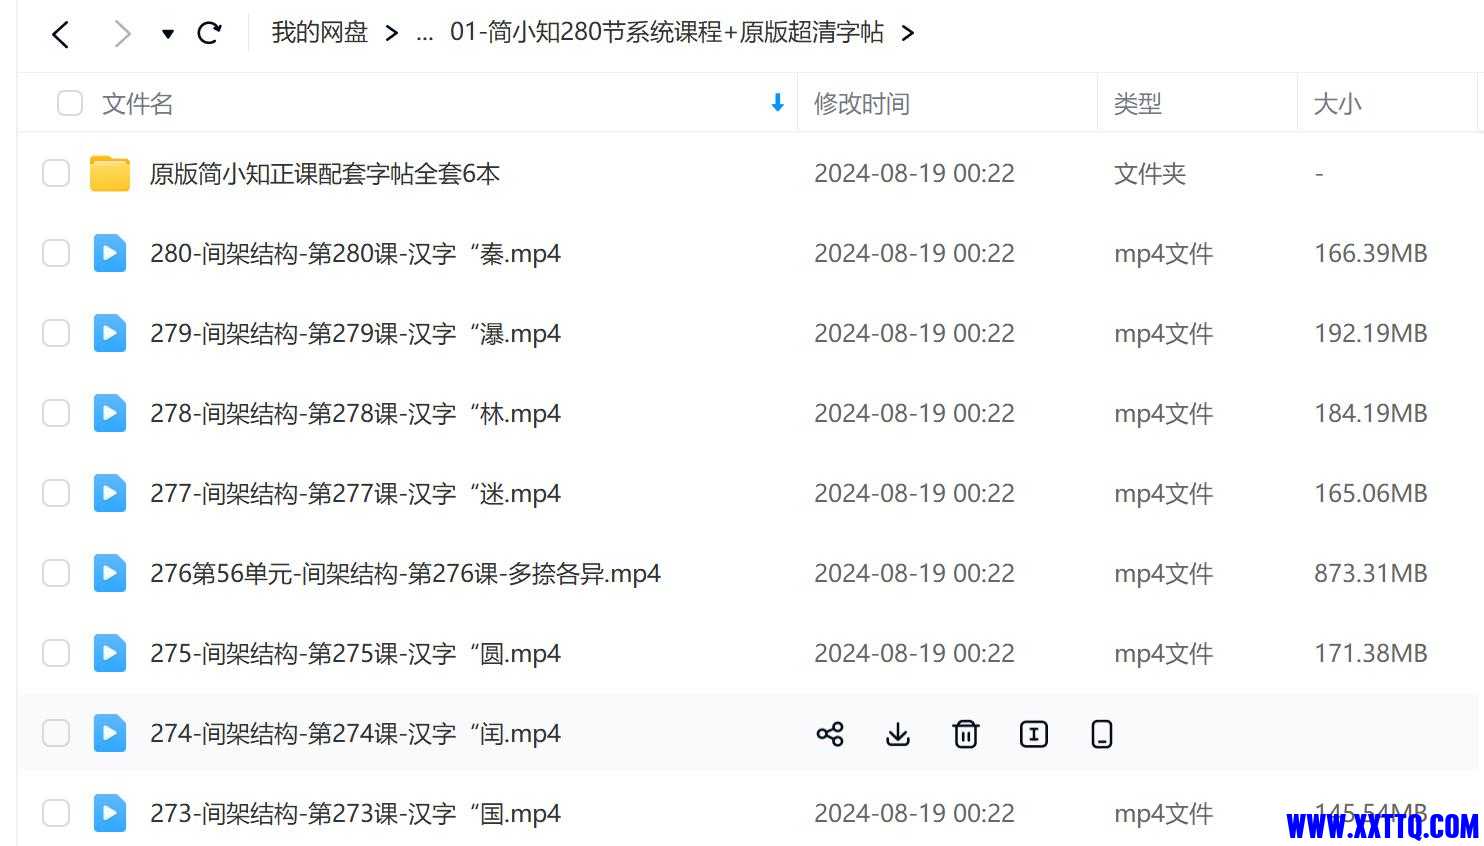Click video icon of 276 多捺各异.mp4
This screenshot has height=846, width=1484.
(110, 573)
